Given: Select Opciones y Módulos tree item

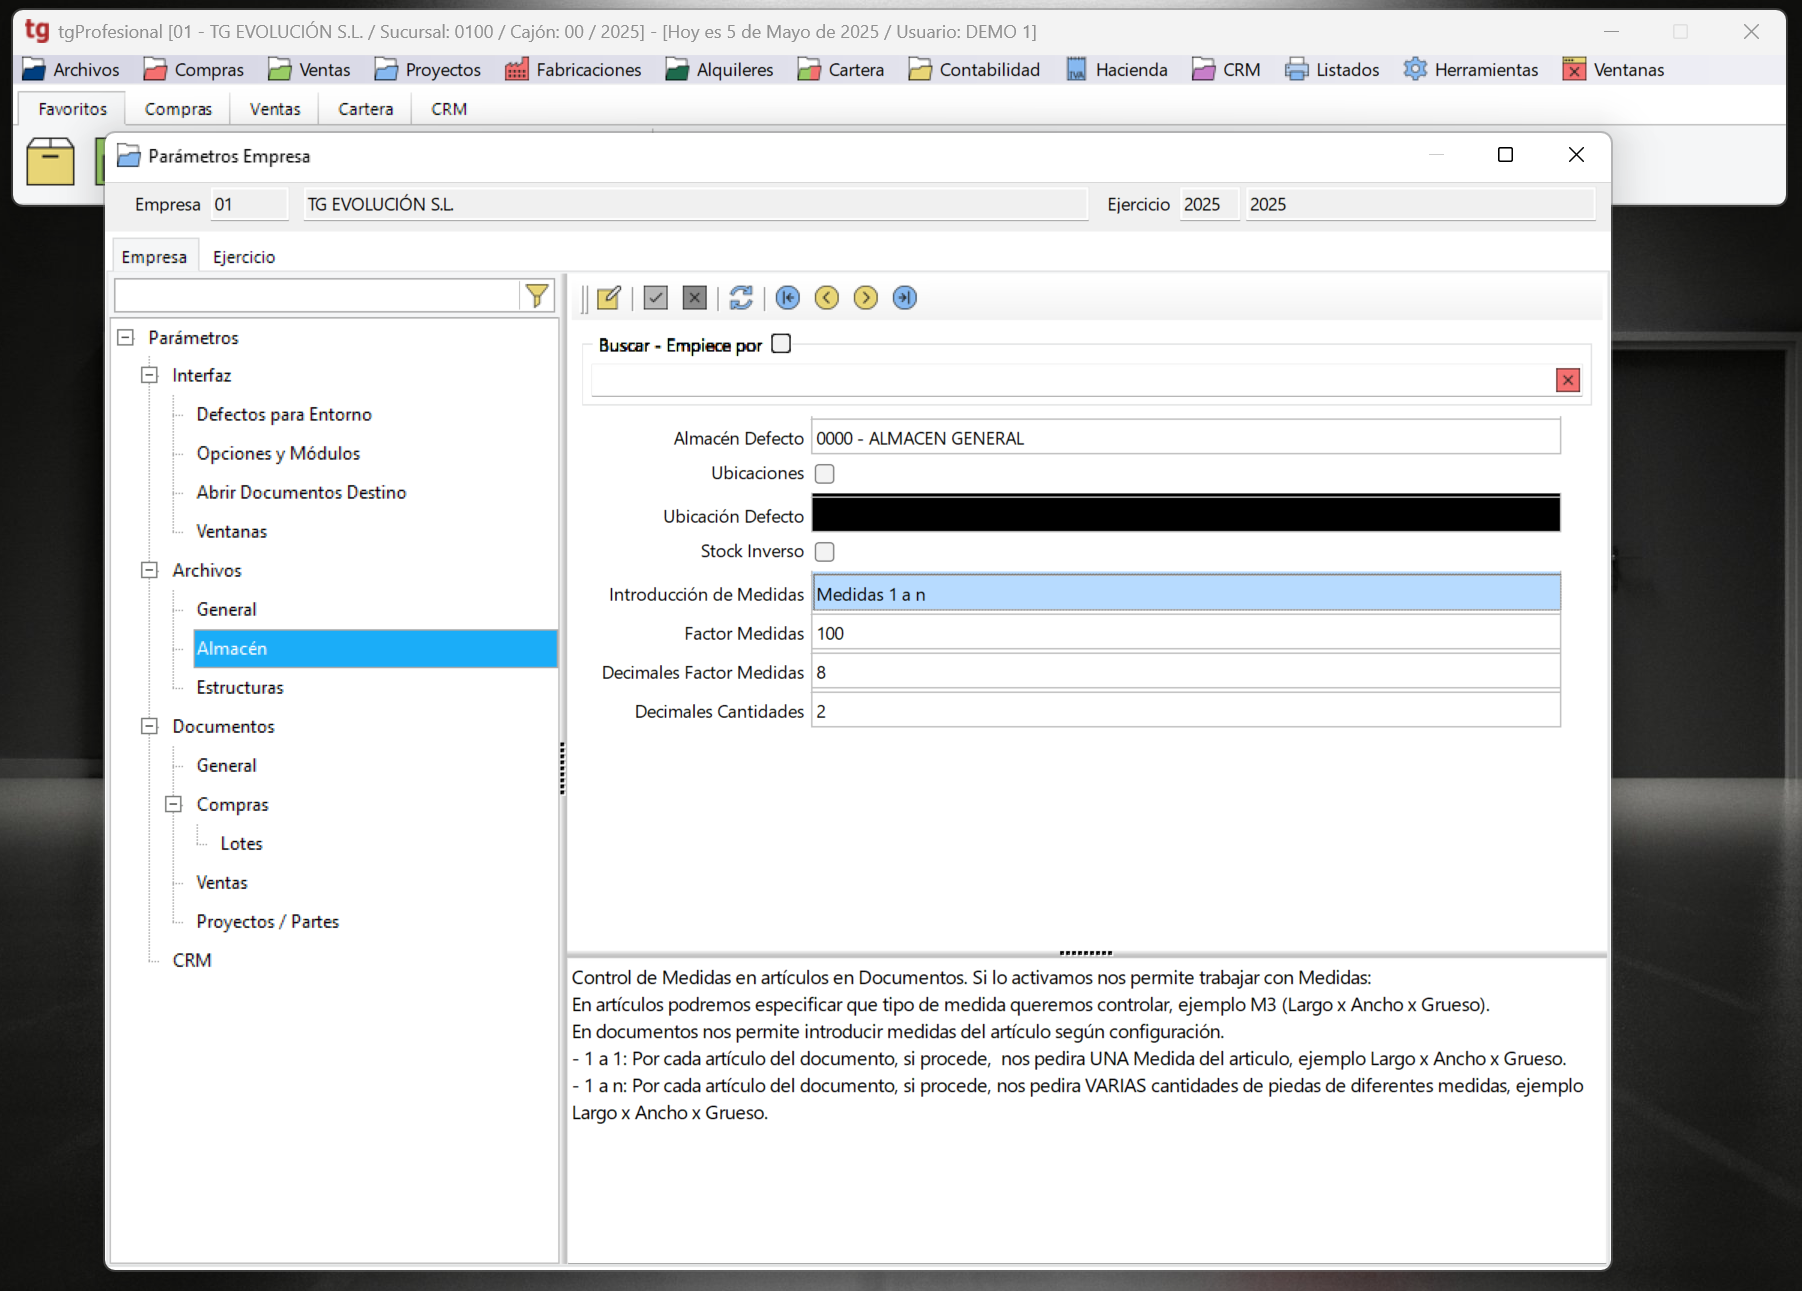Looking at the screenshot, I should pyautogui.click(x=278, y=453).
